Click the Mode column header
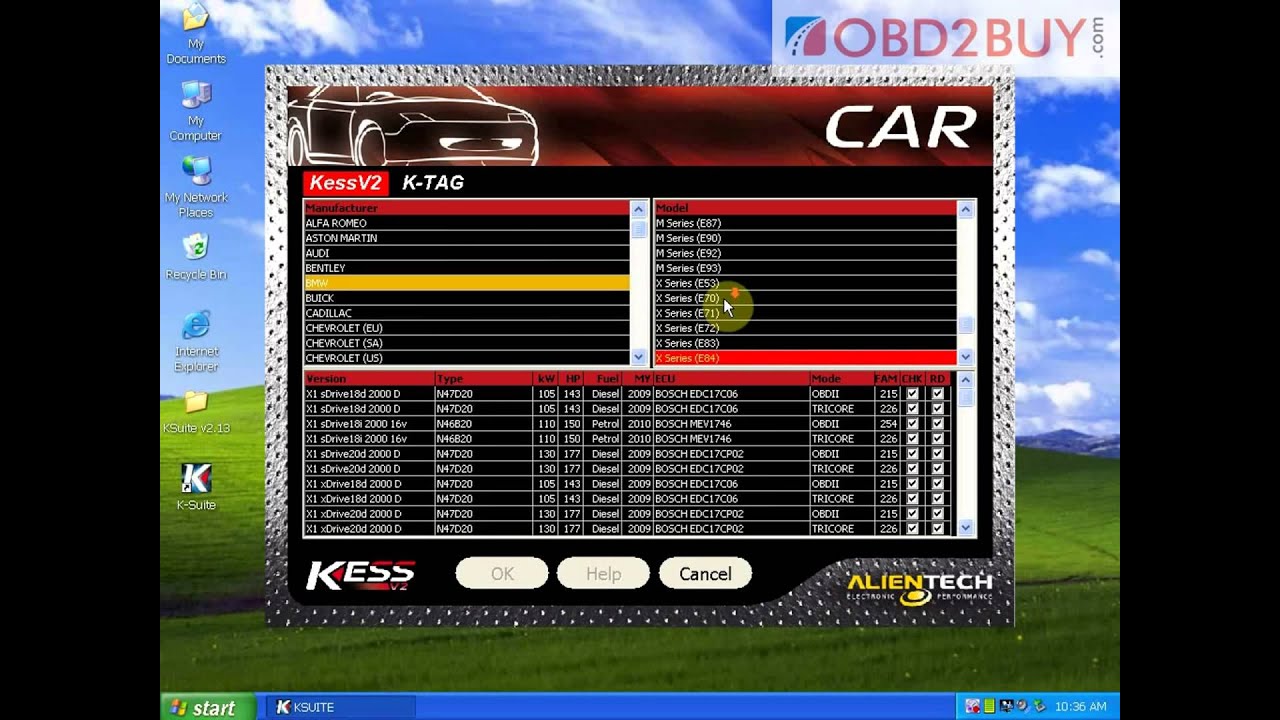This screenshot has width=1280, height=720. [841, 379]
